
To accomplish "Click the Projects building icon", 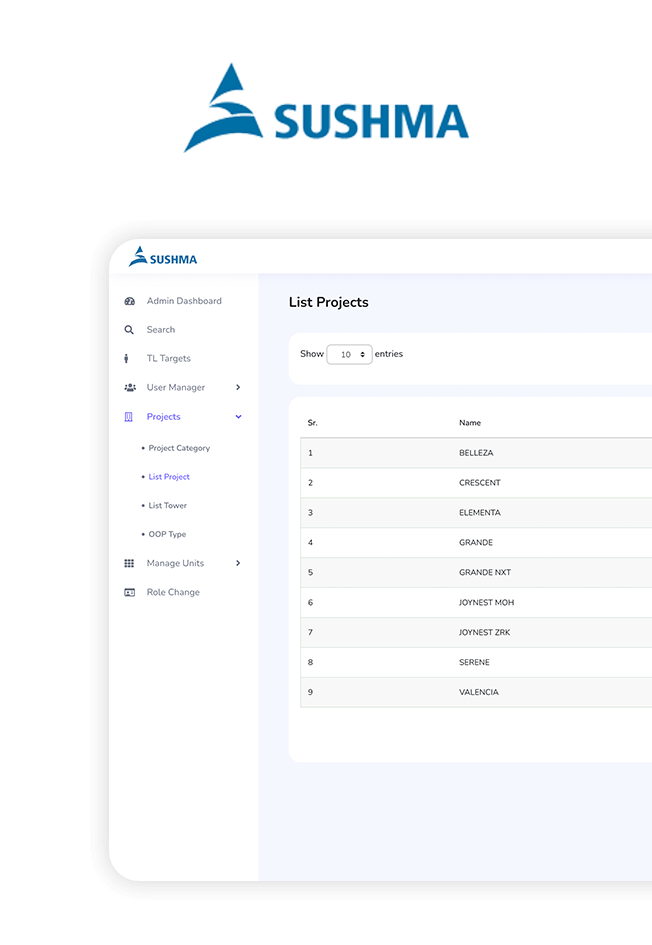I will pos(128,417).
